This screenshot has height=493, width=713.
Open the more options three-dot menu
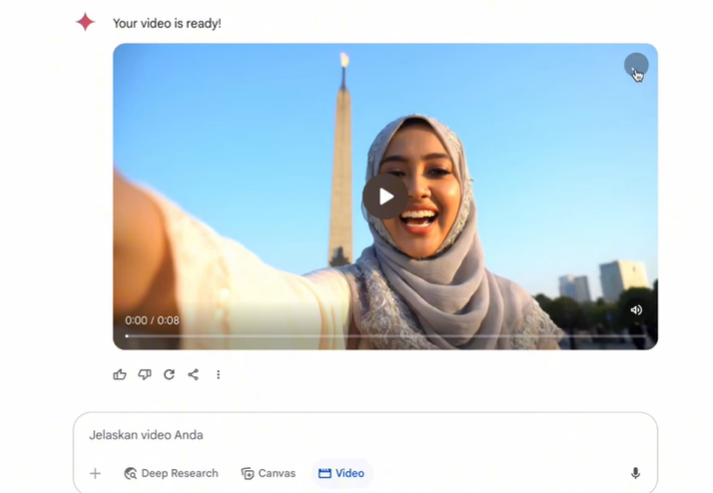pyautogui.click(x=218, y=374)
